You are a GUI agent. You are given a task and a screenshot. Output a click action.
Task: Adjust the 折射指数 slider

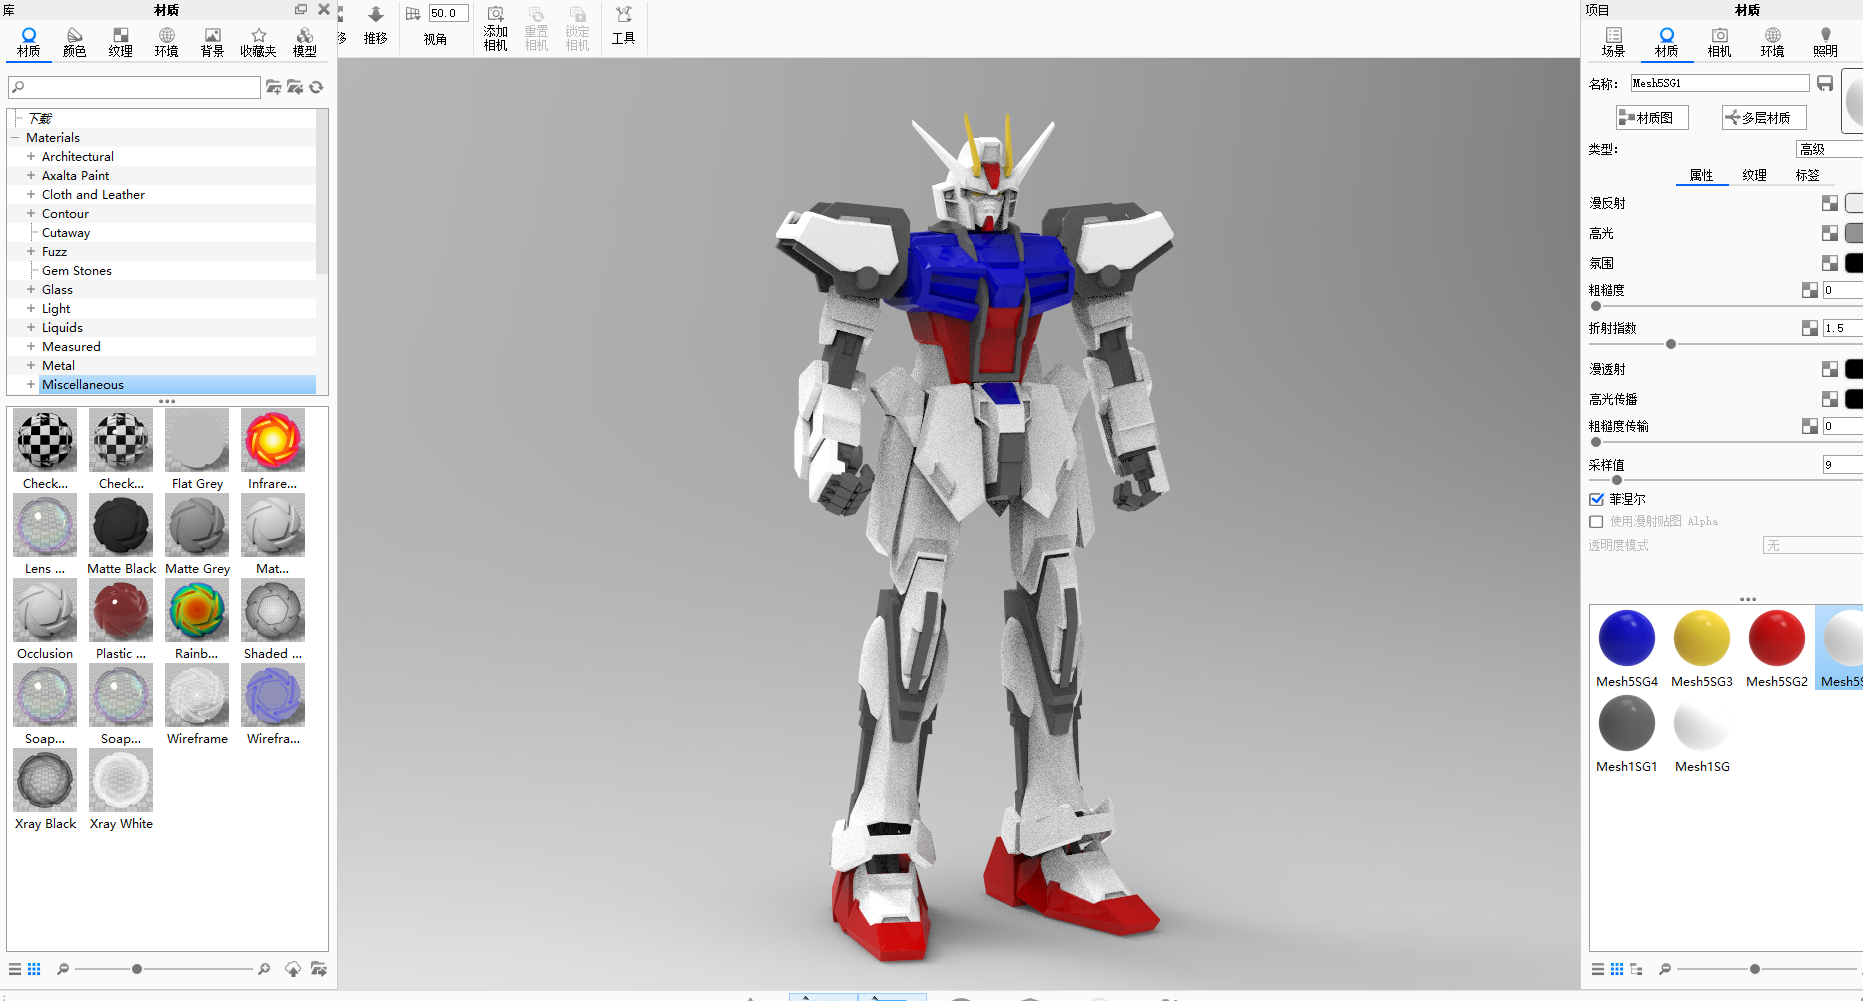(x=1670, y=344)
